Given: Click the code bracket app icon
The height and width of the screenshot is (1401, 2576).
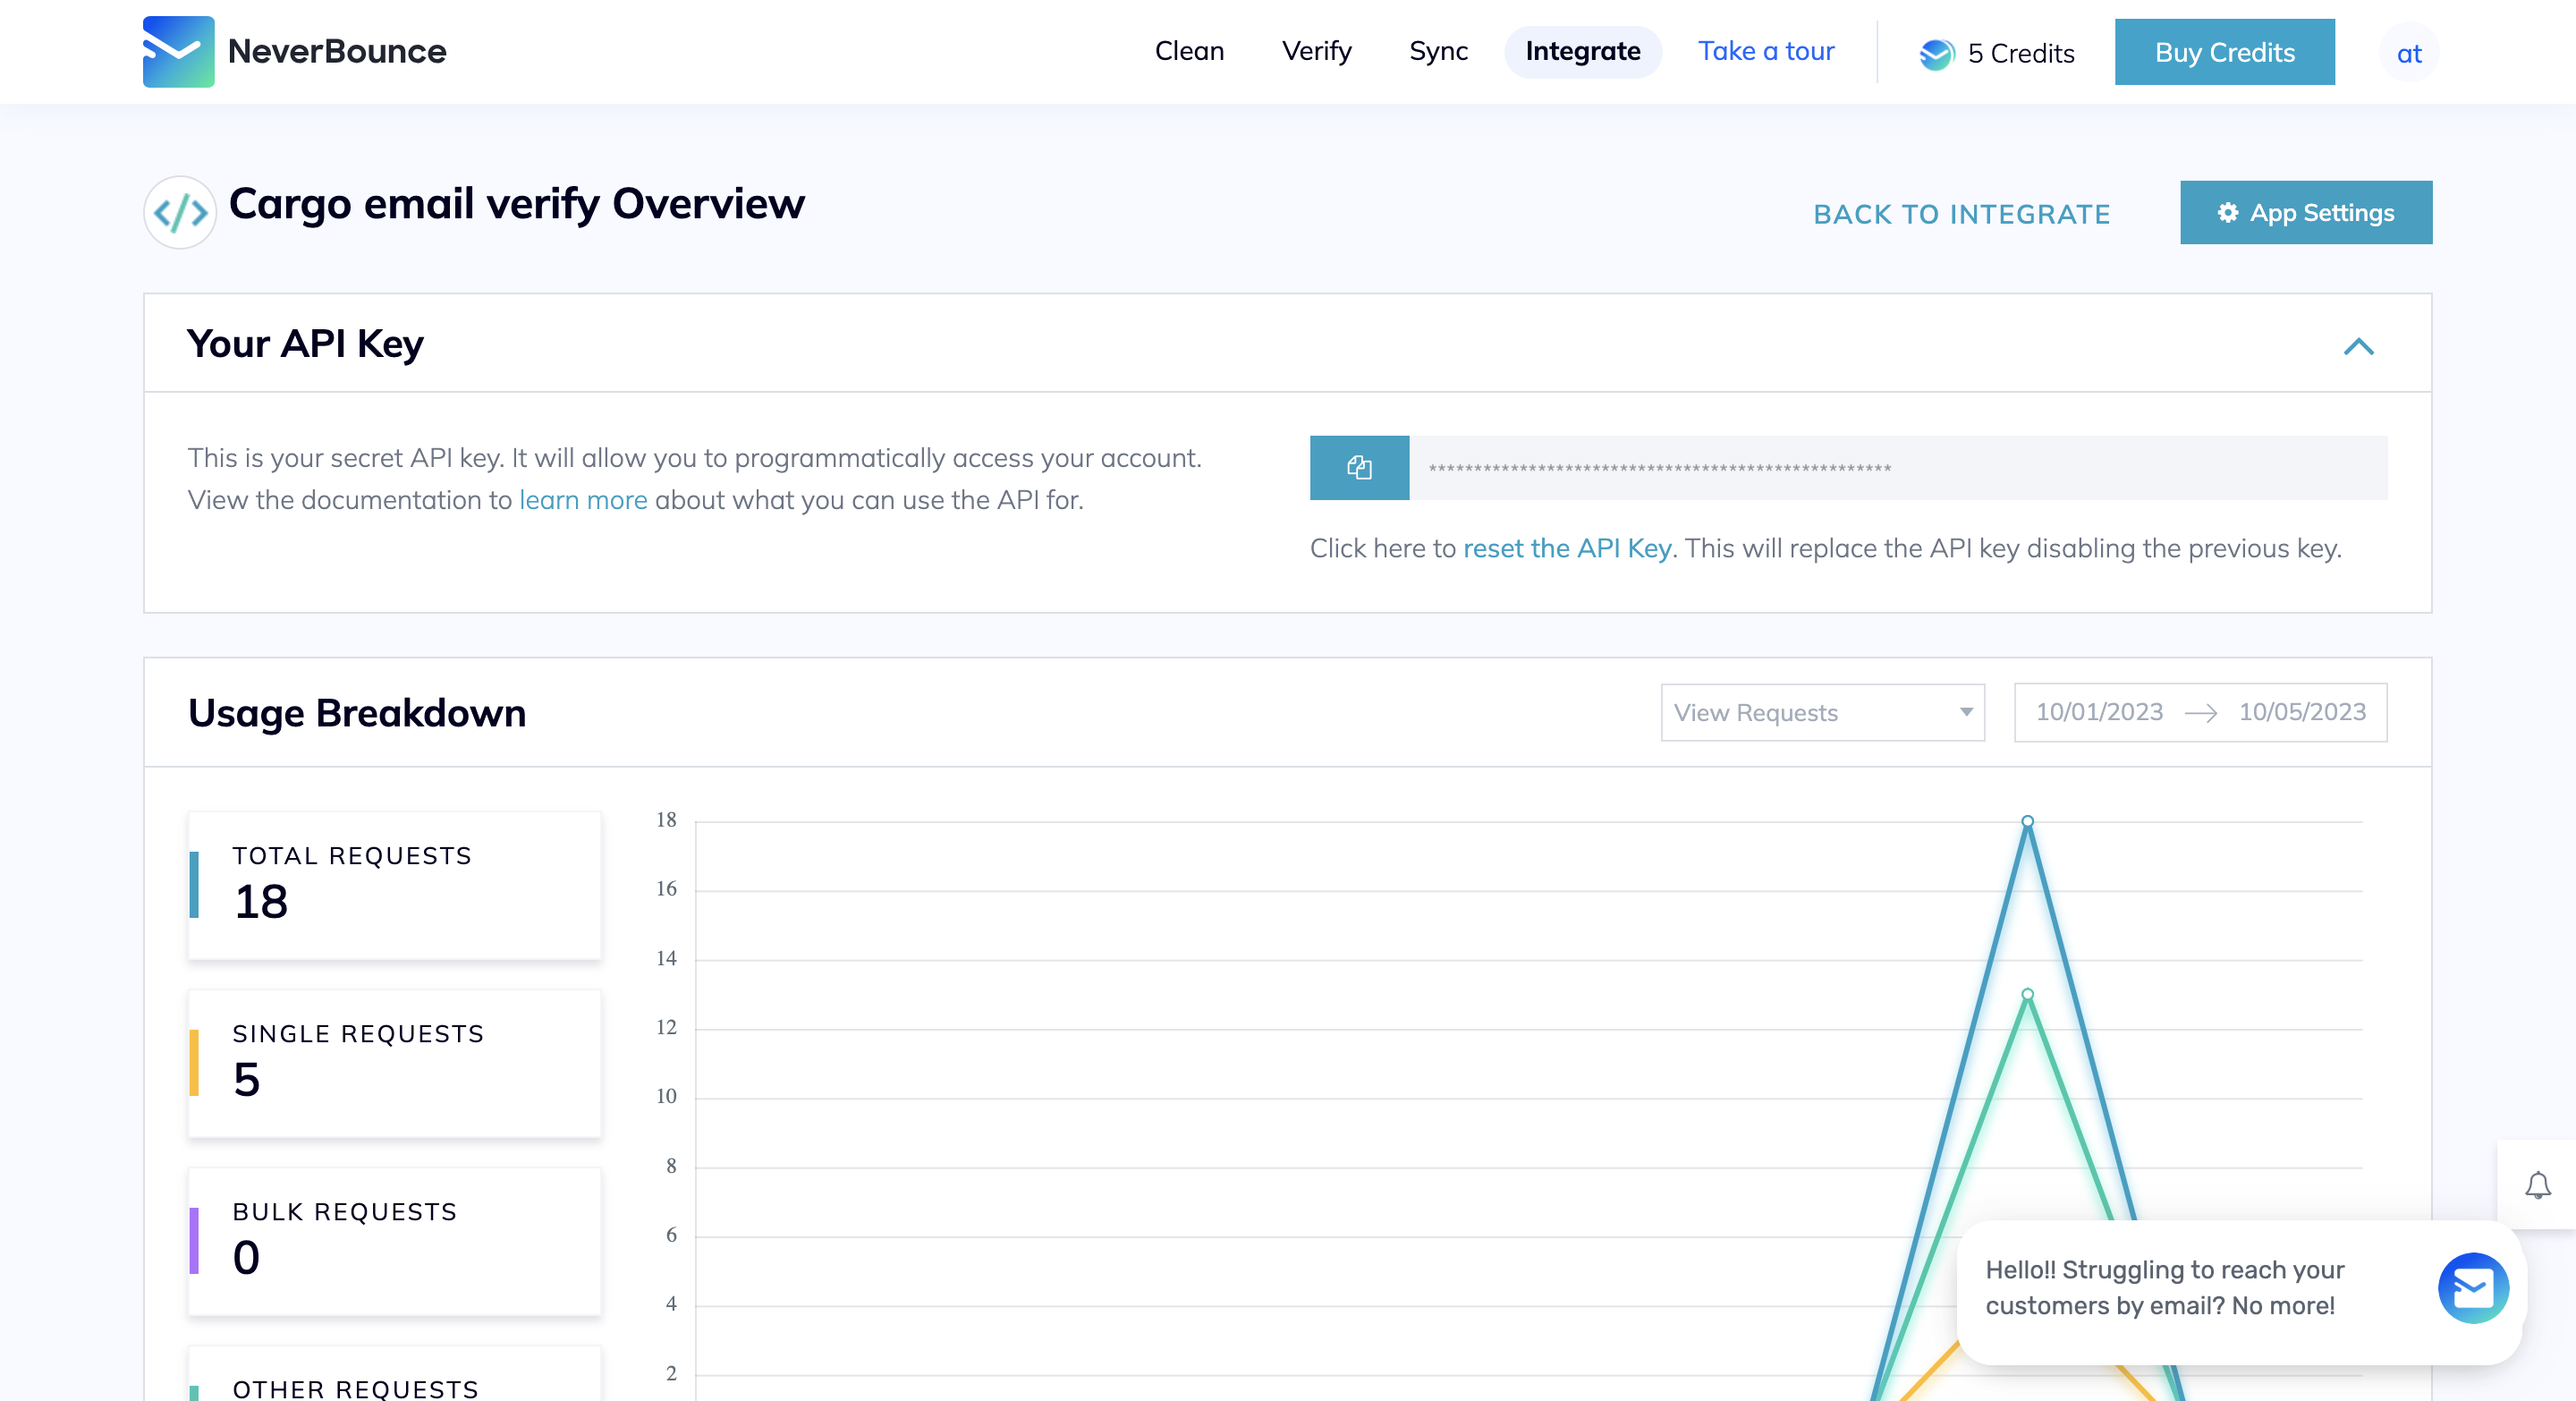Looking at the screenshot, I should click(x=179, y=212).
